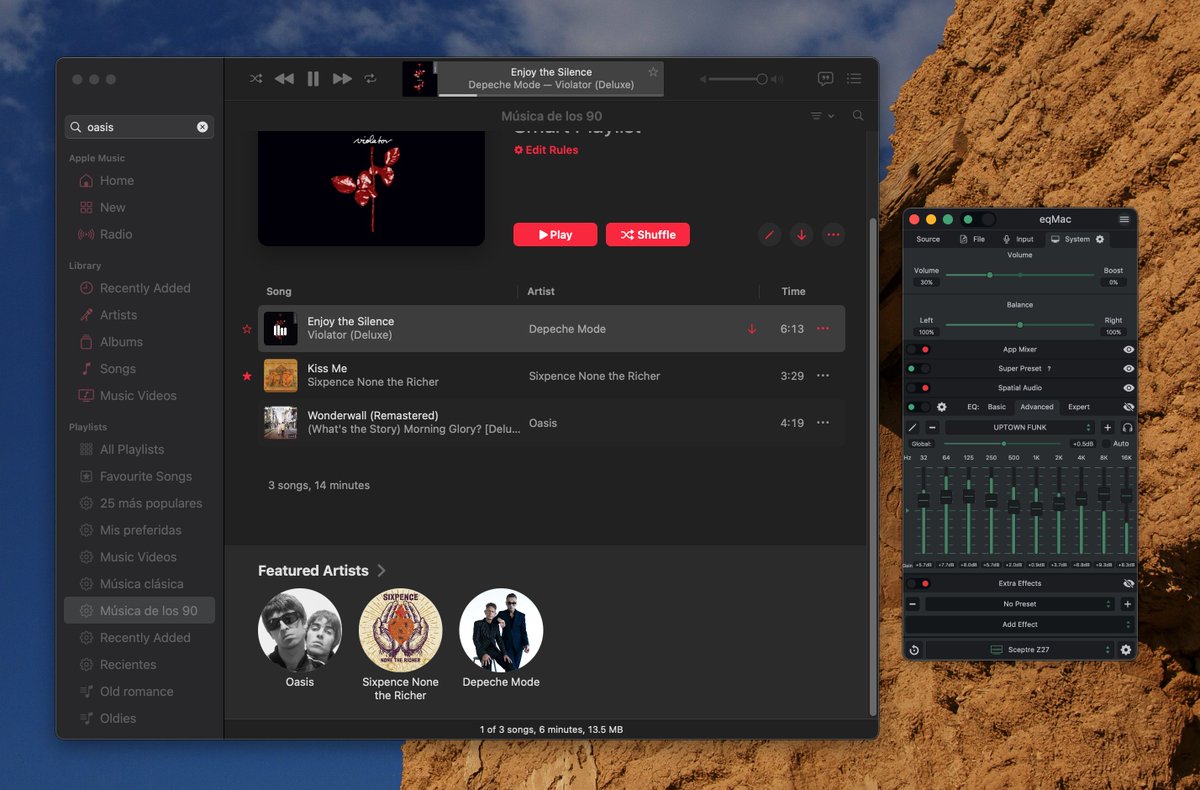The image size is (1200, 790).
Task: Enable the Extra Effects toggle
Action: tap(919, 583)
